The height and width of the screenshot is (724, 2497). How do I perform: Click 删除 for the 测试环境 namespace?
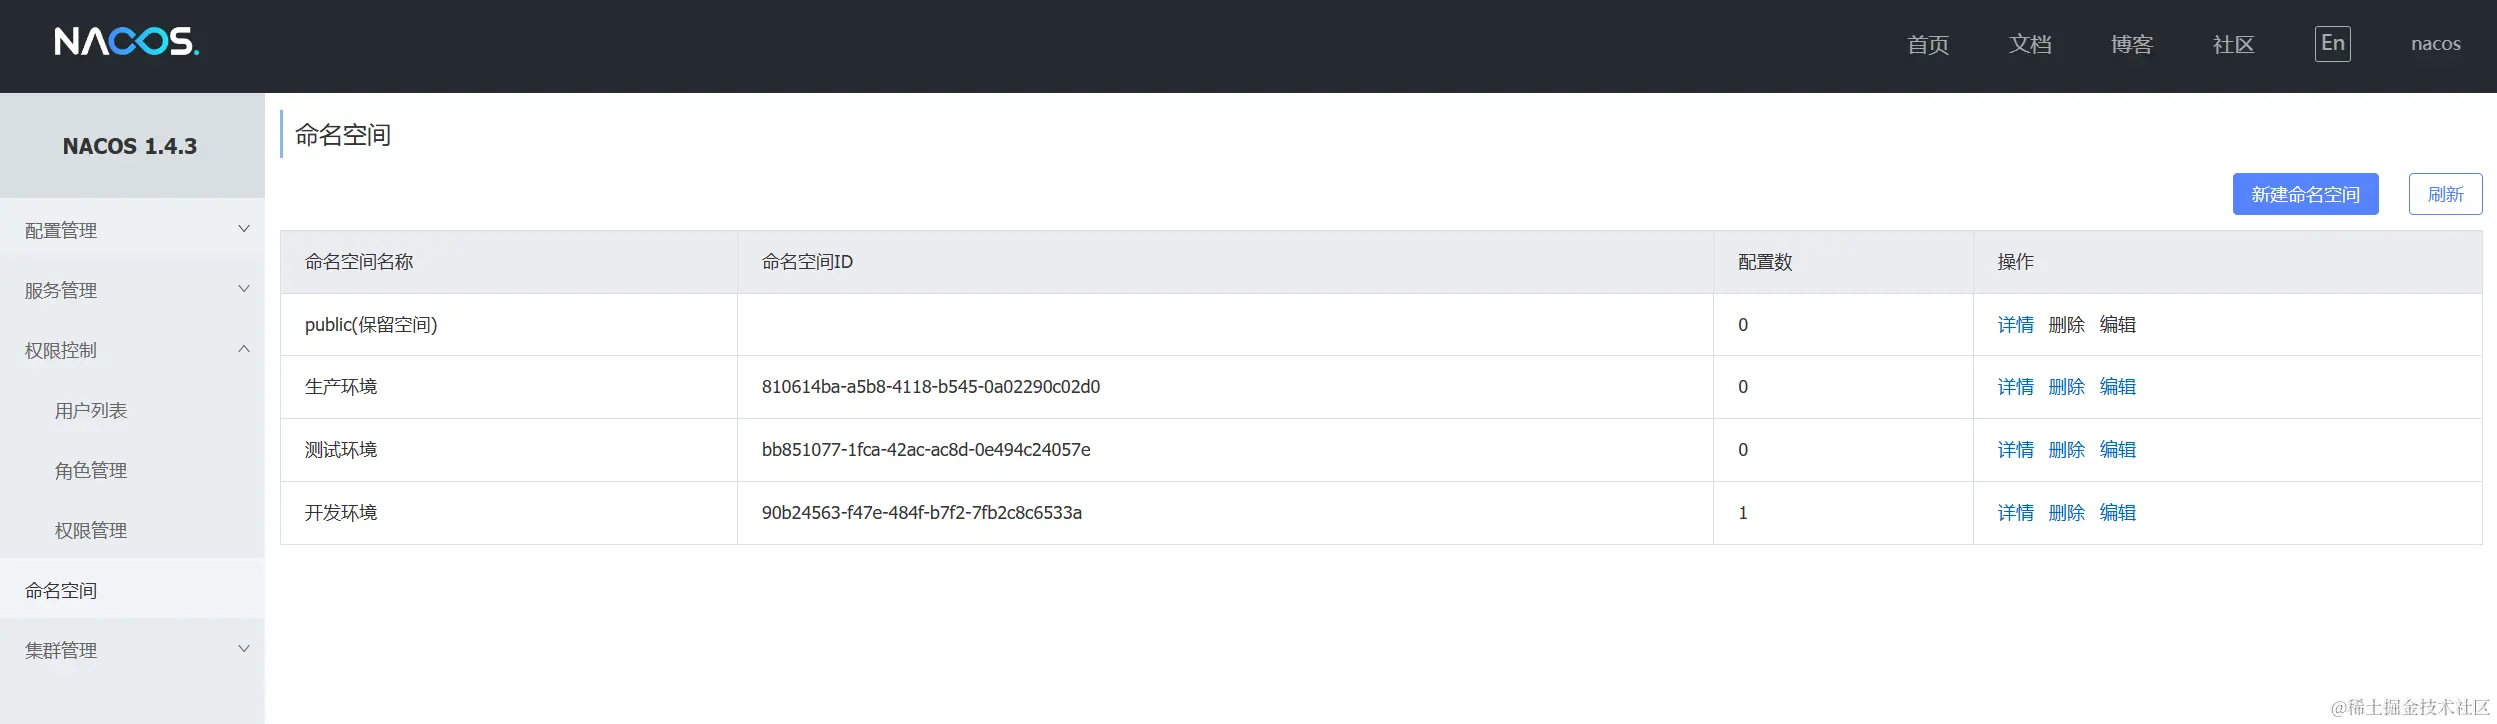tap(2066, 450)
